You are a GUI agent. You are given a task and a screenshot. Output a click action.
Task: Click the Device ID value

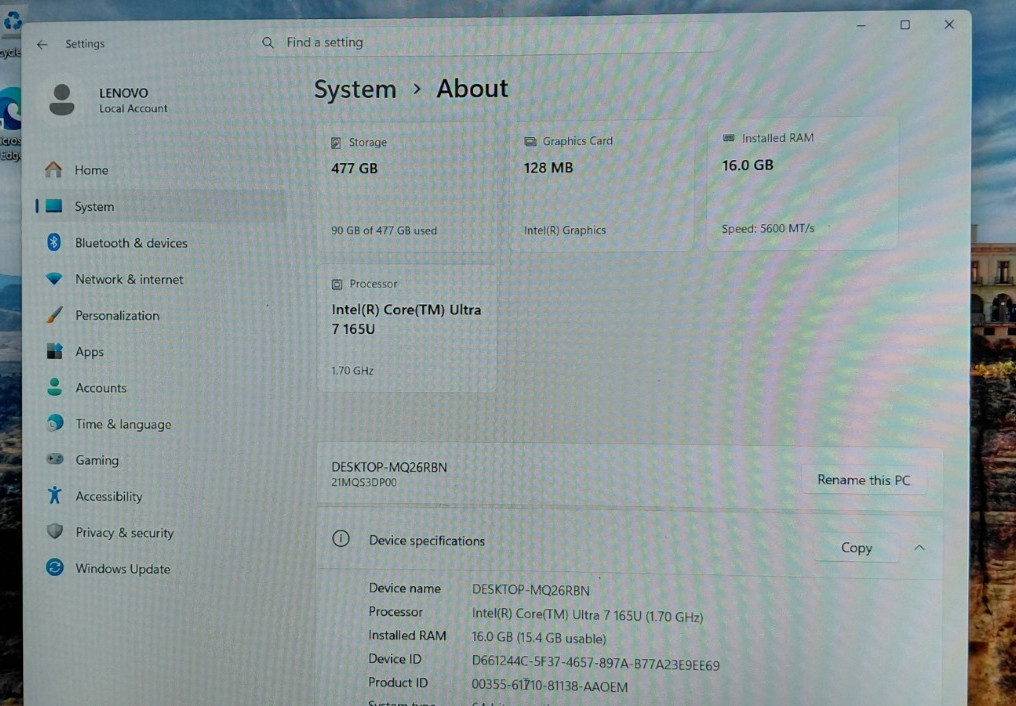pos(595,664)
